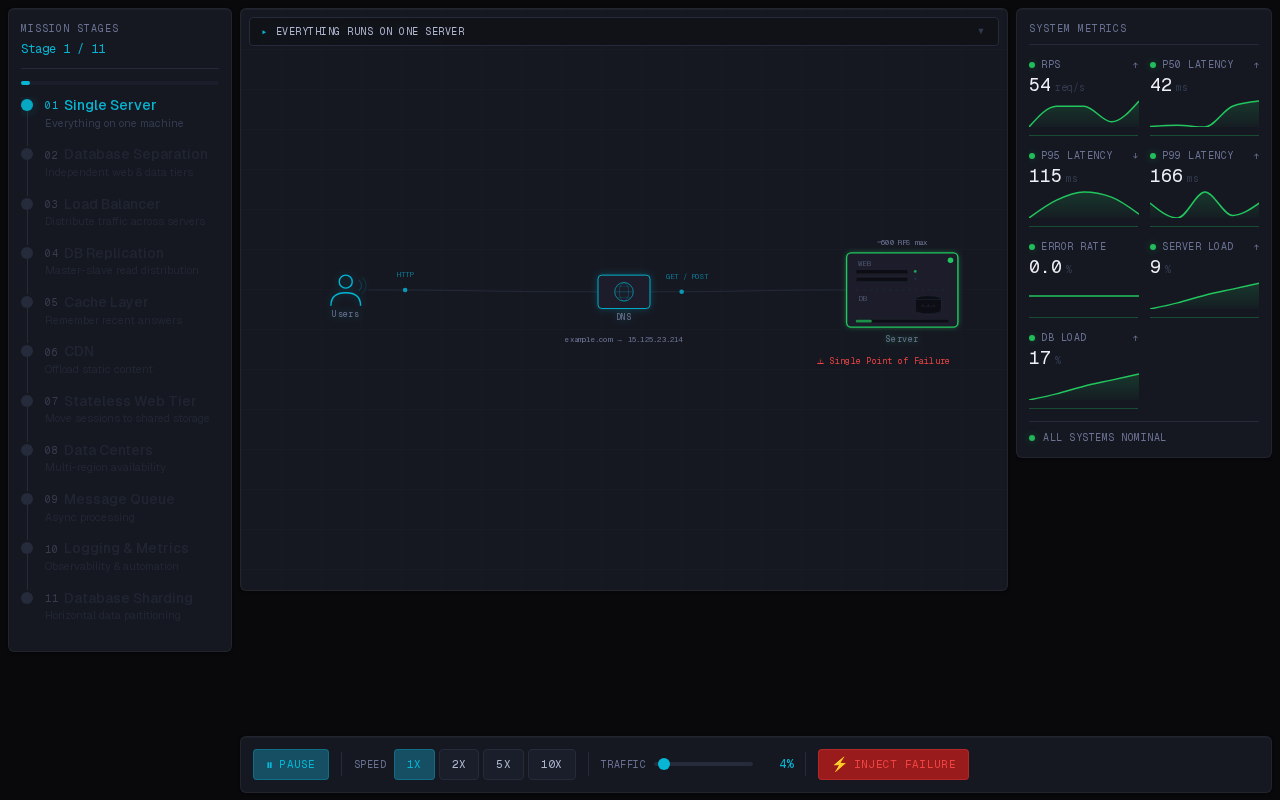
Task: Click the RPS value 54
Action: (x=1040, y=86)
